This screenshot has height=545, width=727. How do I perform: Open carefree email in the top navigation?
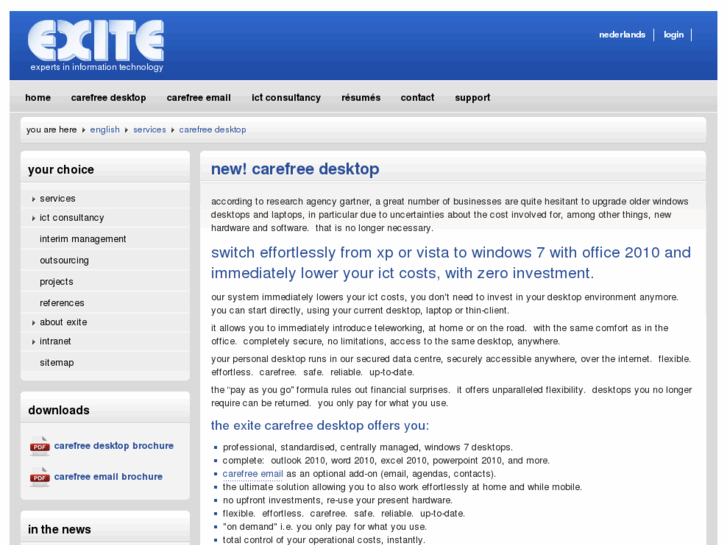coord(198,98)
